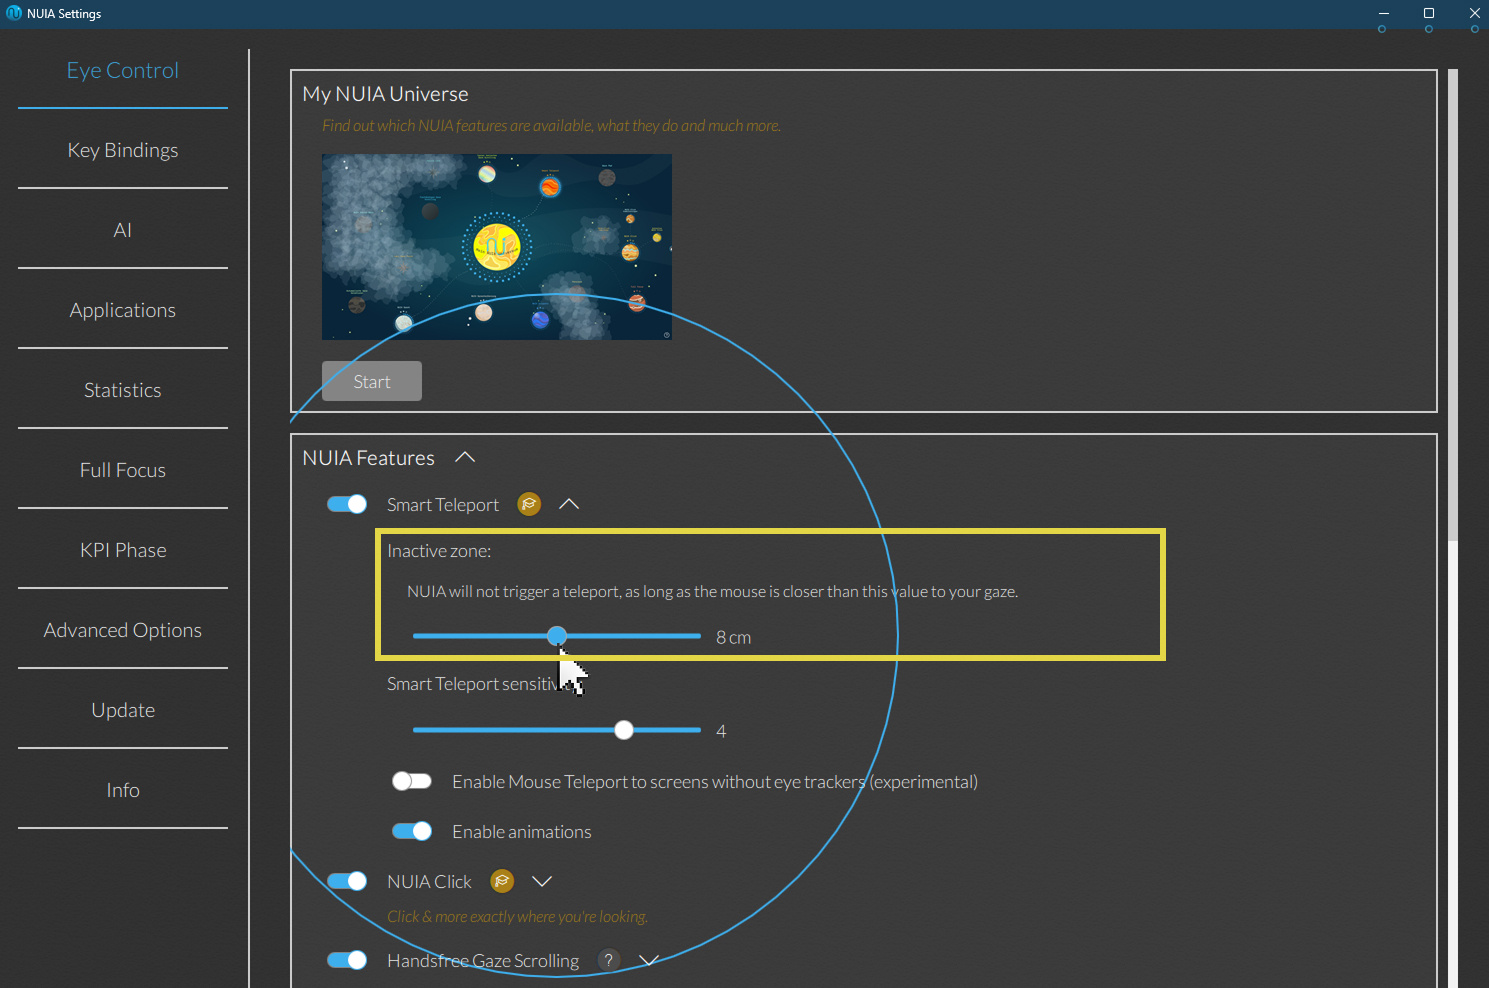Viewport: 1489px width, 988px height.
Task: Click the Inactive zone slider handle
Action: (x=557, y=636)
